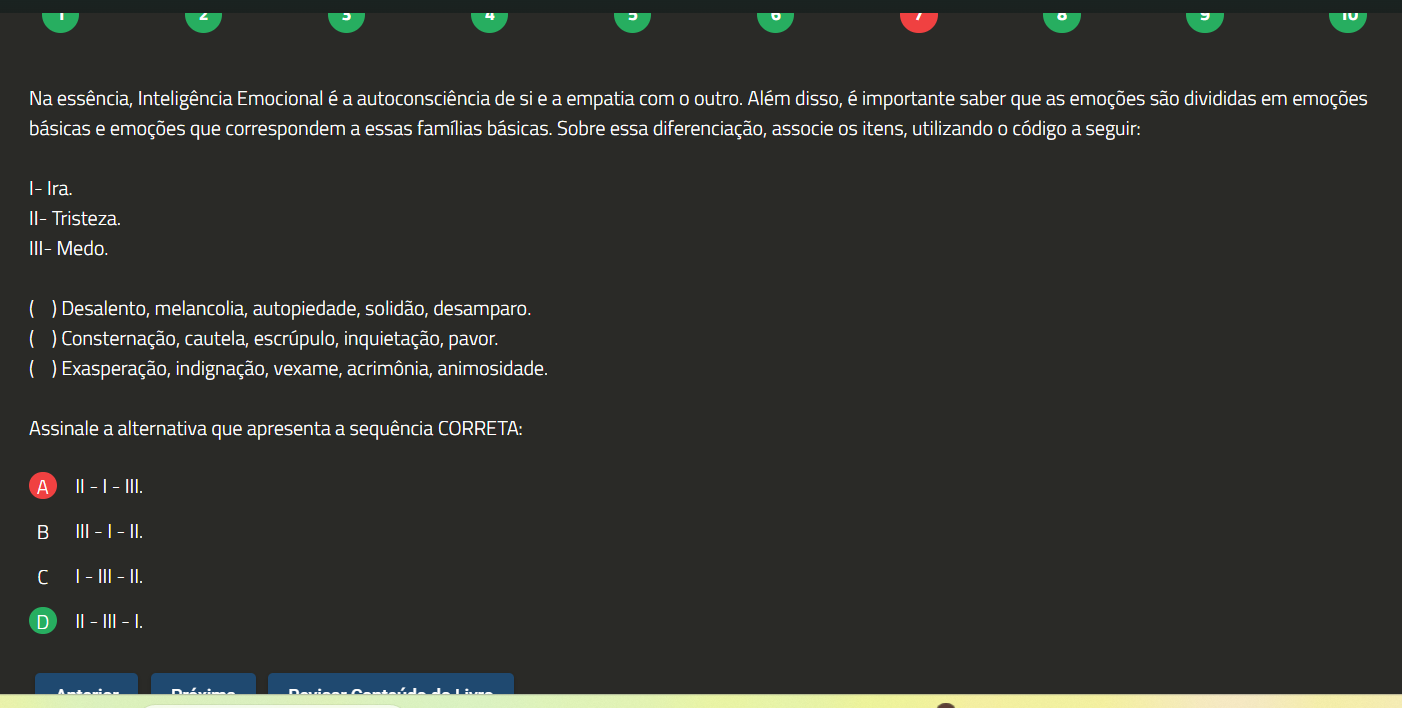Open Revisar Conteúdo do Livro
The width and height of the screenshot is (1402, 708).
390,690
